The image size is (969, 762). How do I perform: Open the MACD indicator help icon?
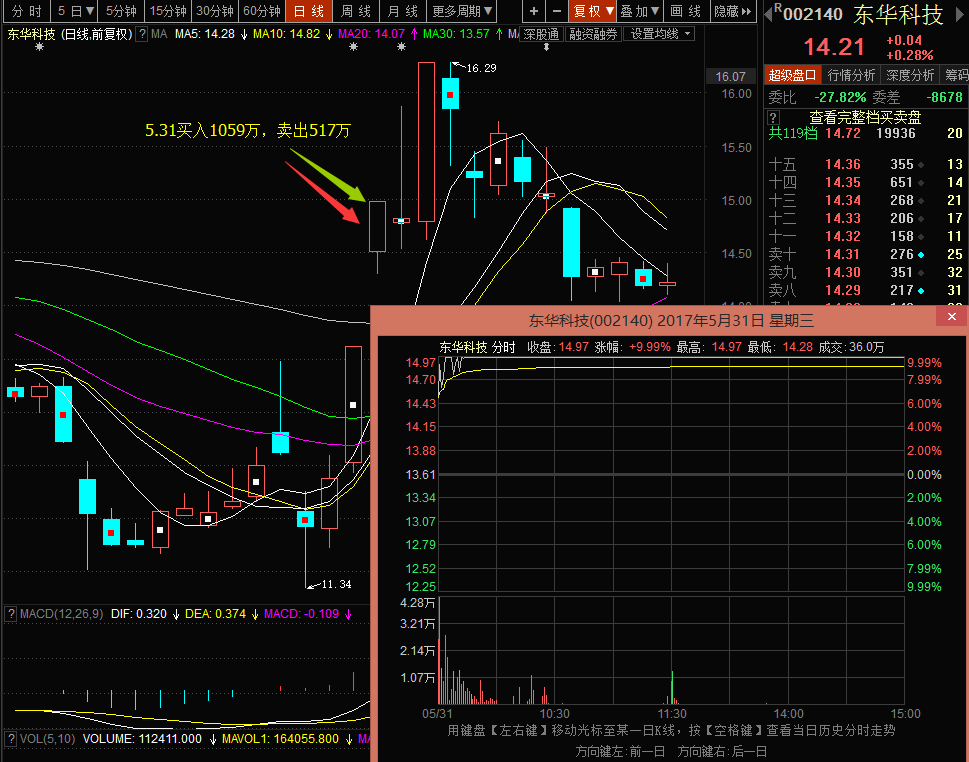pos(11,614)
